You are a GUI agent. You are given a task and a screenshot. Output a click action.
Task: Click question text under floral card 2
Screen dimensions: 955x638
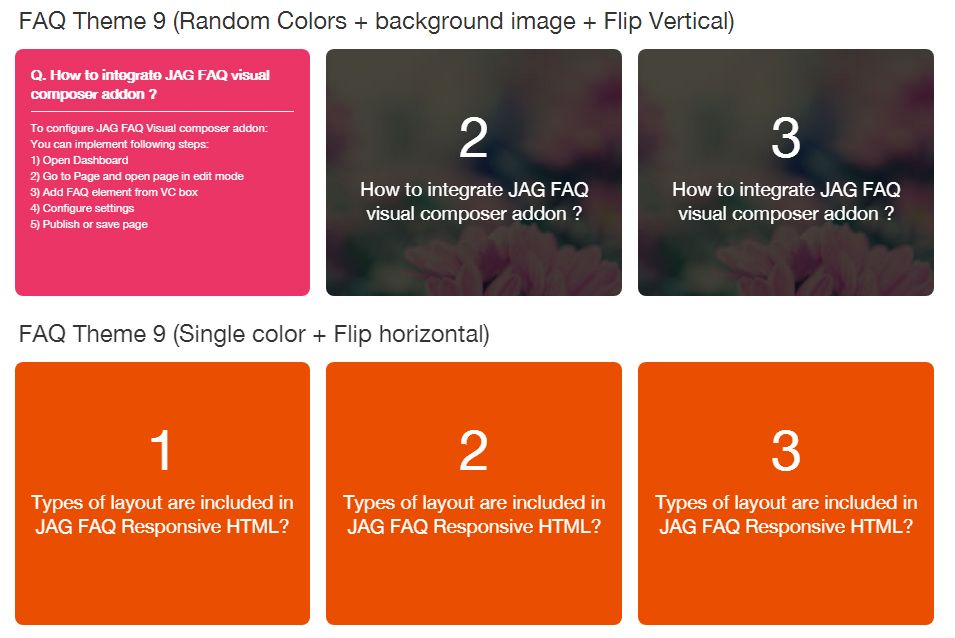(474, 201)
